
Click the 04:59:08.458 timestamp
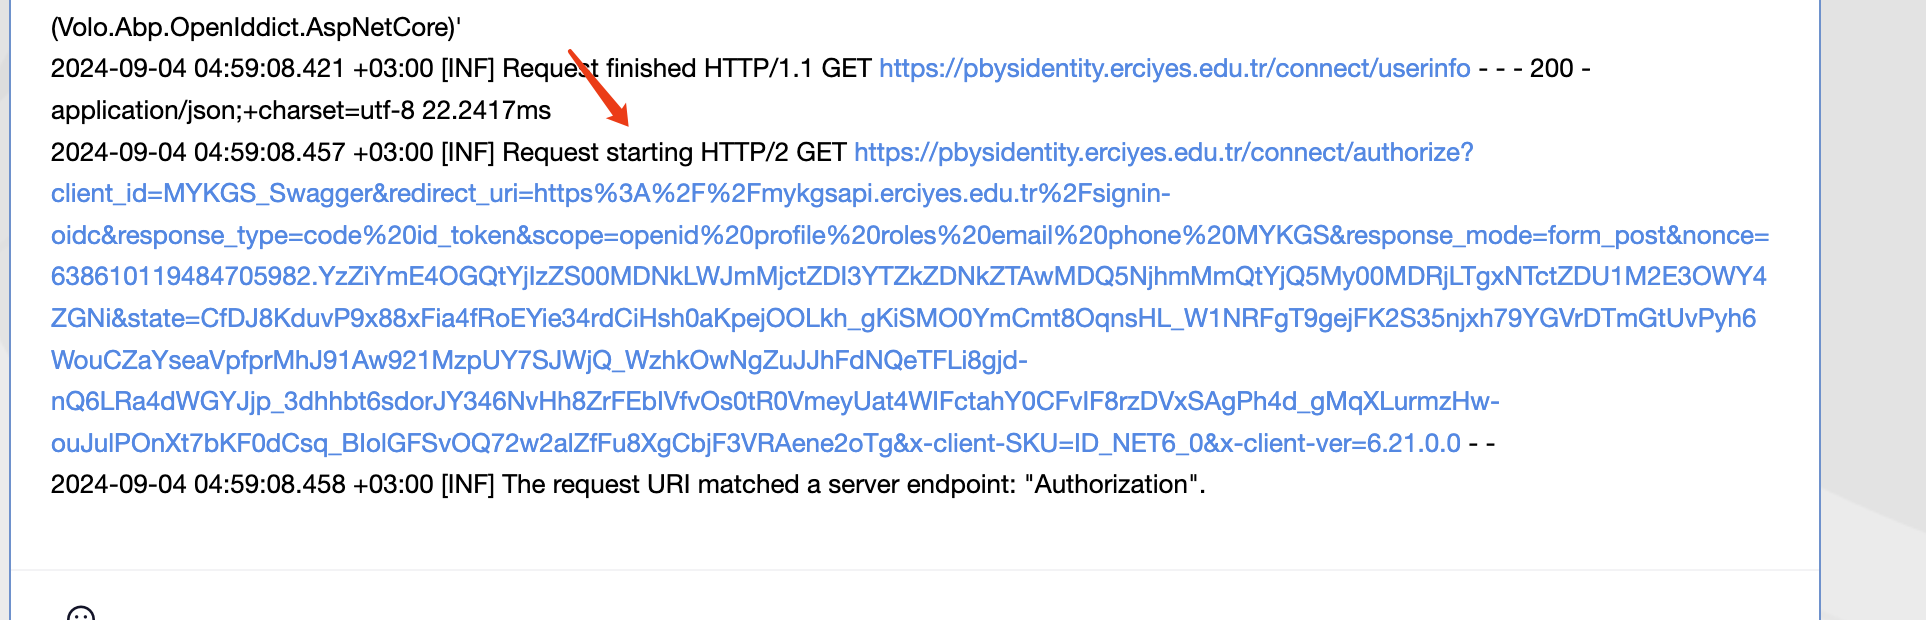269,484
